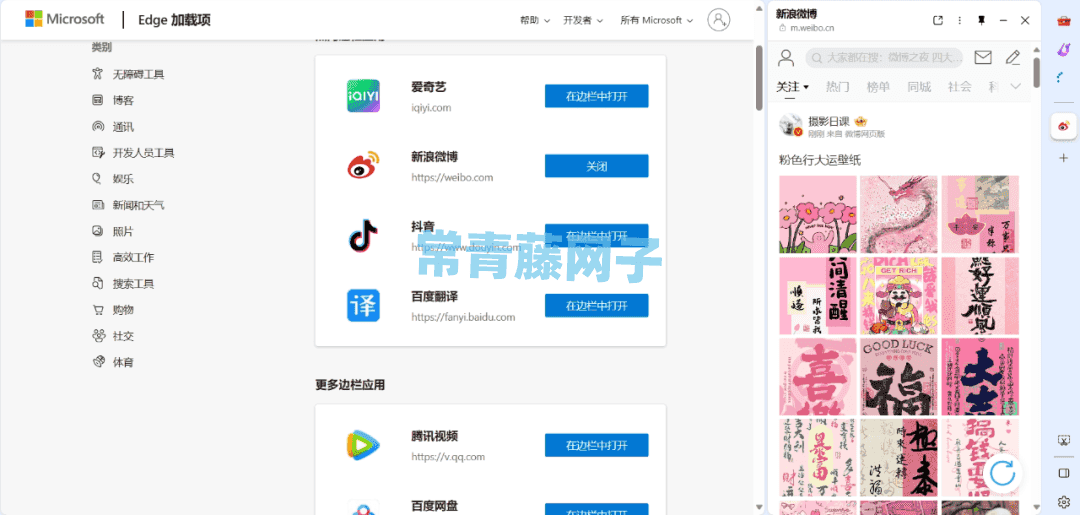
Task: Open the Edge 加载项 home link
Action: [x=174, y=20]
